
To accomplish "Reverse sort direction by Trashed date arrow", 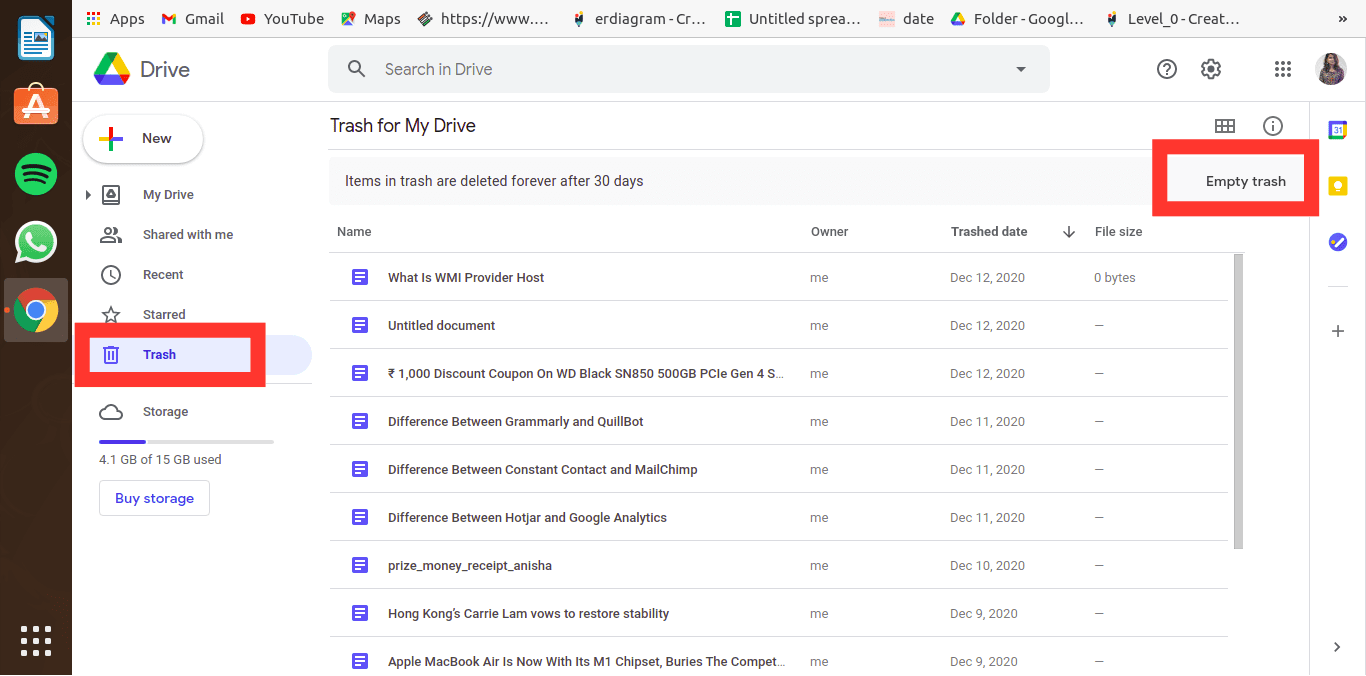I will click(1068, 232).
